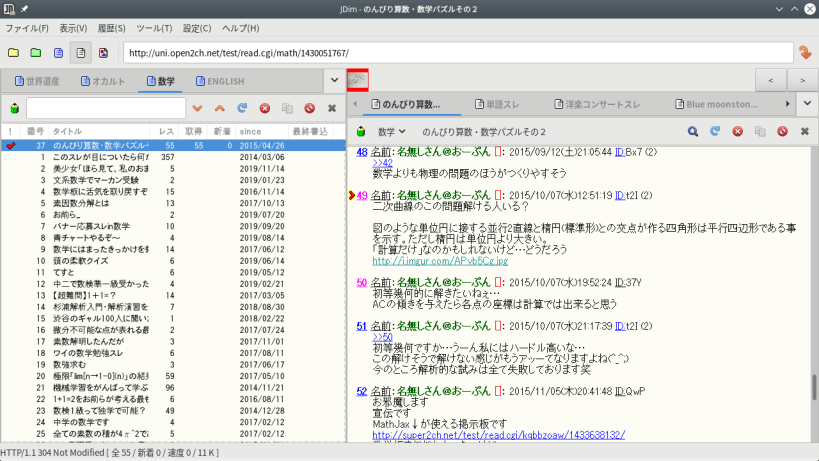Open the ファイル(F) menu
Screen dimensions: 819x461
27,28
